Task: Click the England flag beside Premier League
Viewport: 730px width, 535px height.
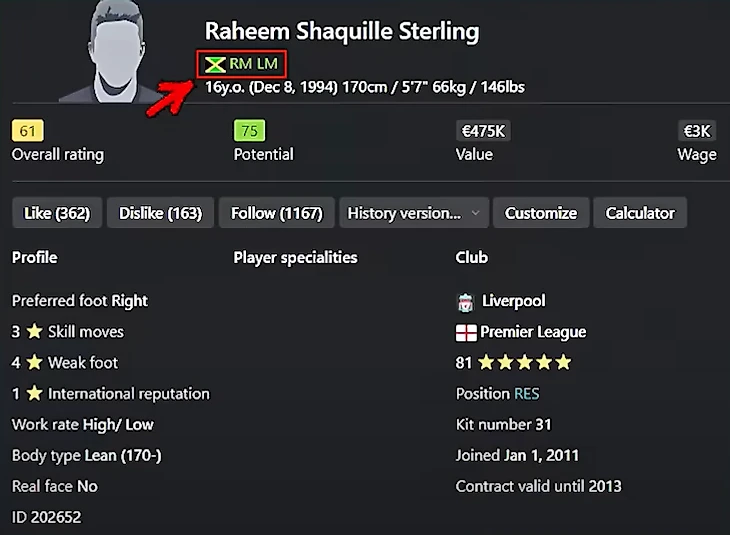Action: pyautogui.click(x=466, y=332)
